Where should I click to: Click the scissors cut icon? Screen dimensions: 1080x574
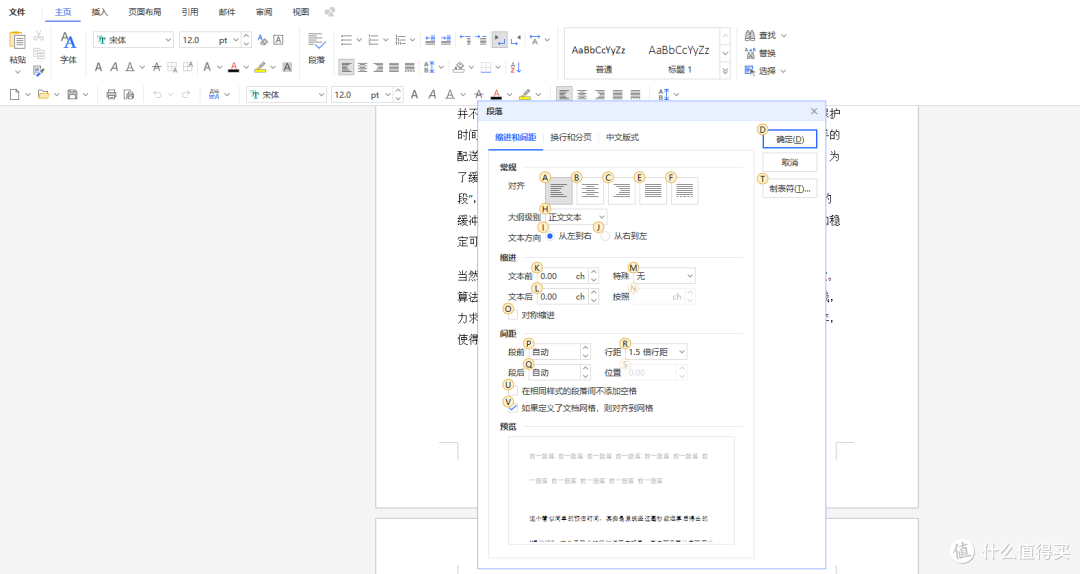39,35
